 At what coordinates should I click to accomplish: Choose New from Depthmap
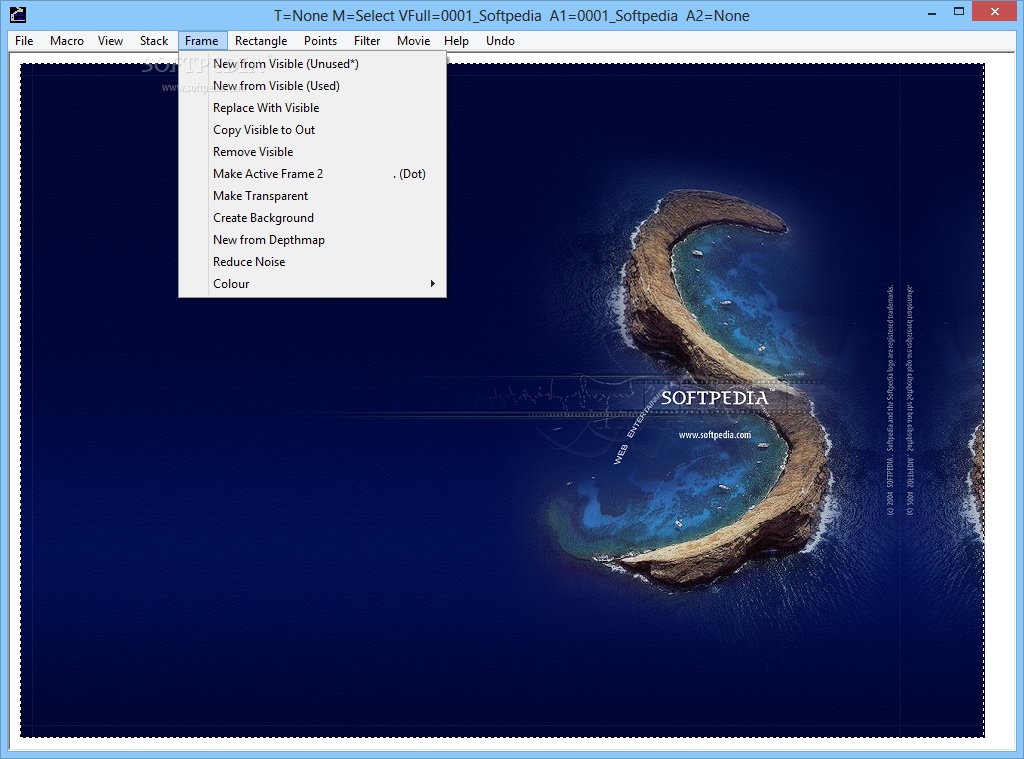pos(312,240)
